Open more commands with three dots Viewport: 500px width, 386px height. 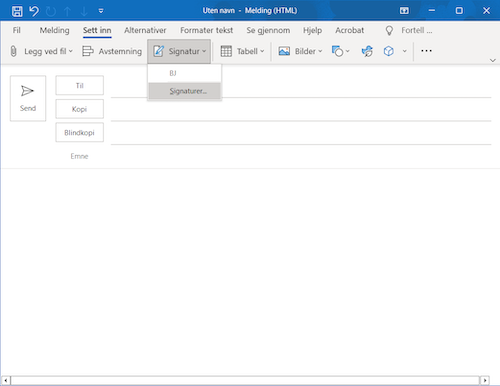click(426, 51)
